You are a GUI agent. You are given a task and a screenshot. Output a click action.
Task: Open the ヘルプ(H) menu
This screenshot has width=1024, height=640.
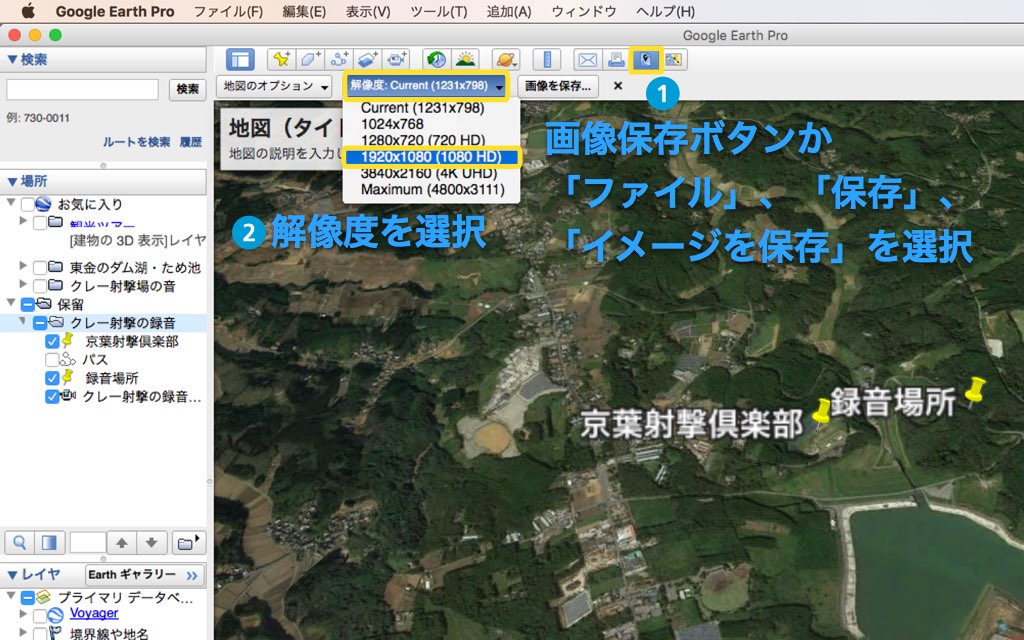pyautogui.click(x=665, y=12)
